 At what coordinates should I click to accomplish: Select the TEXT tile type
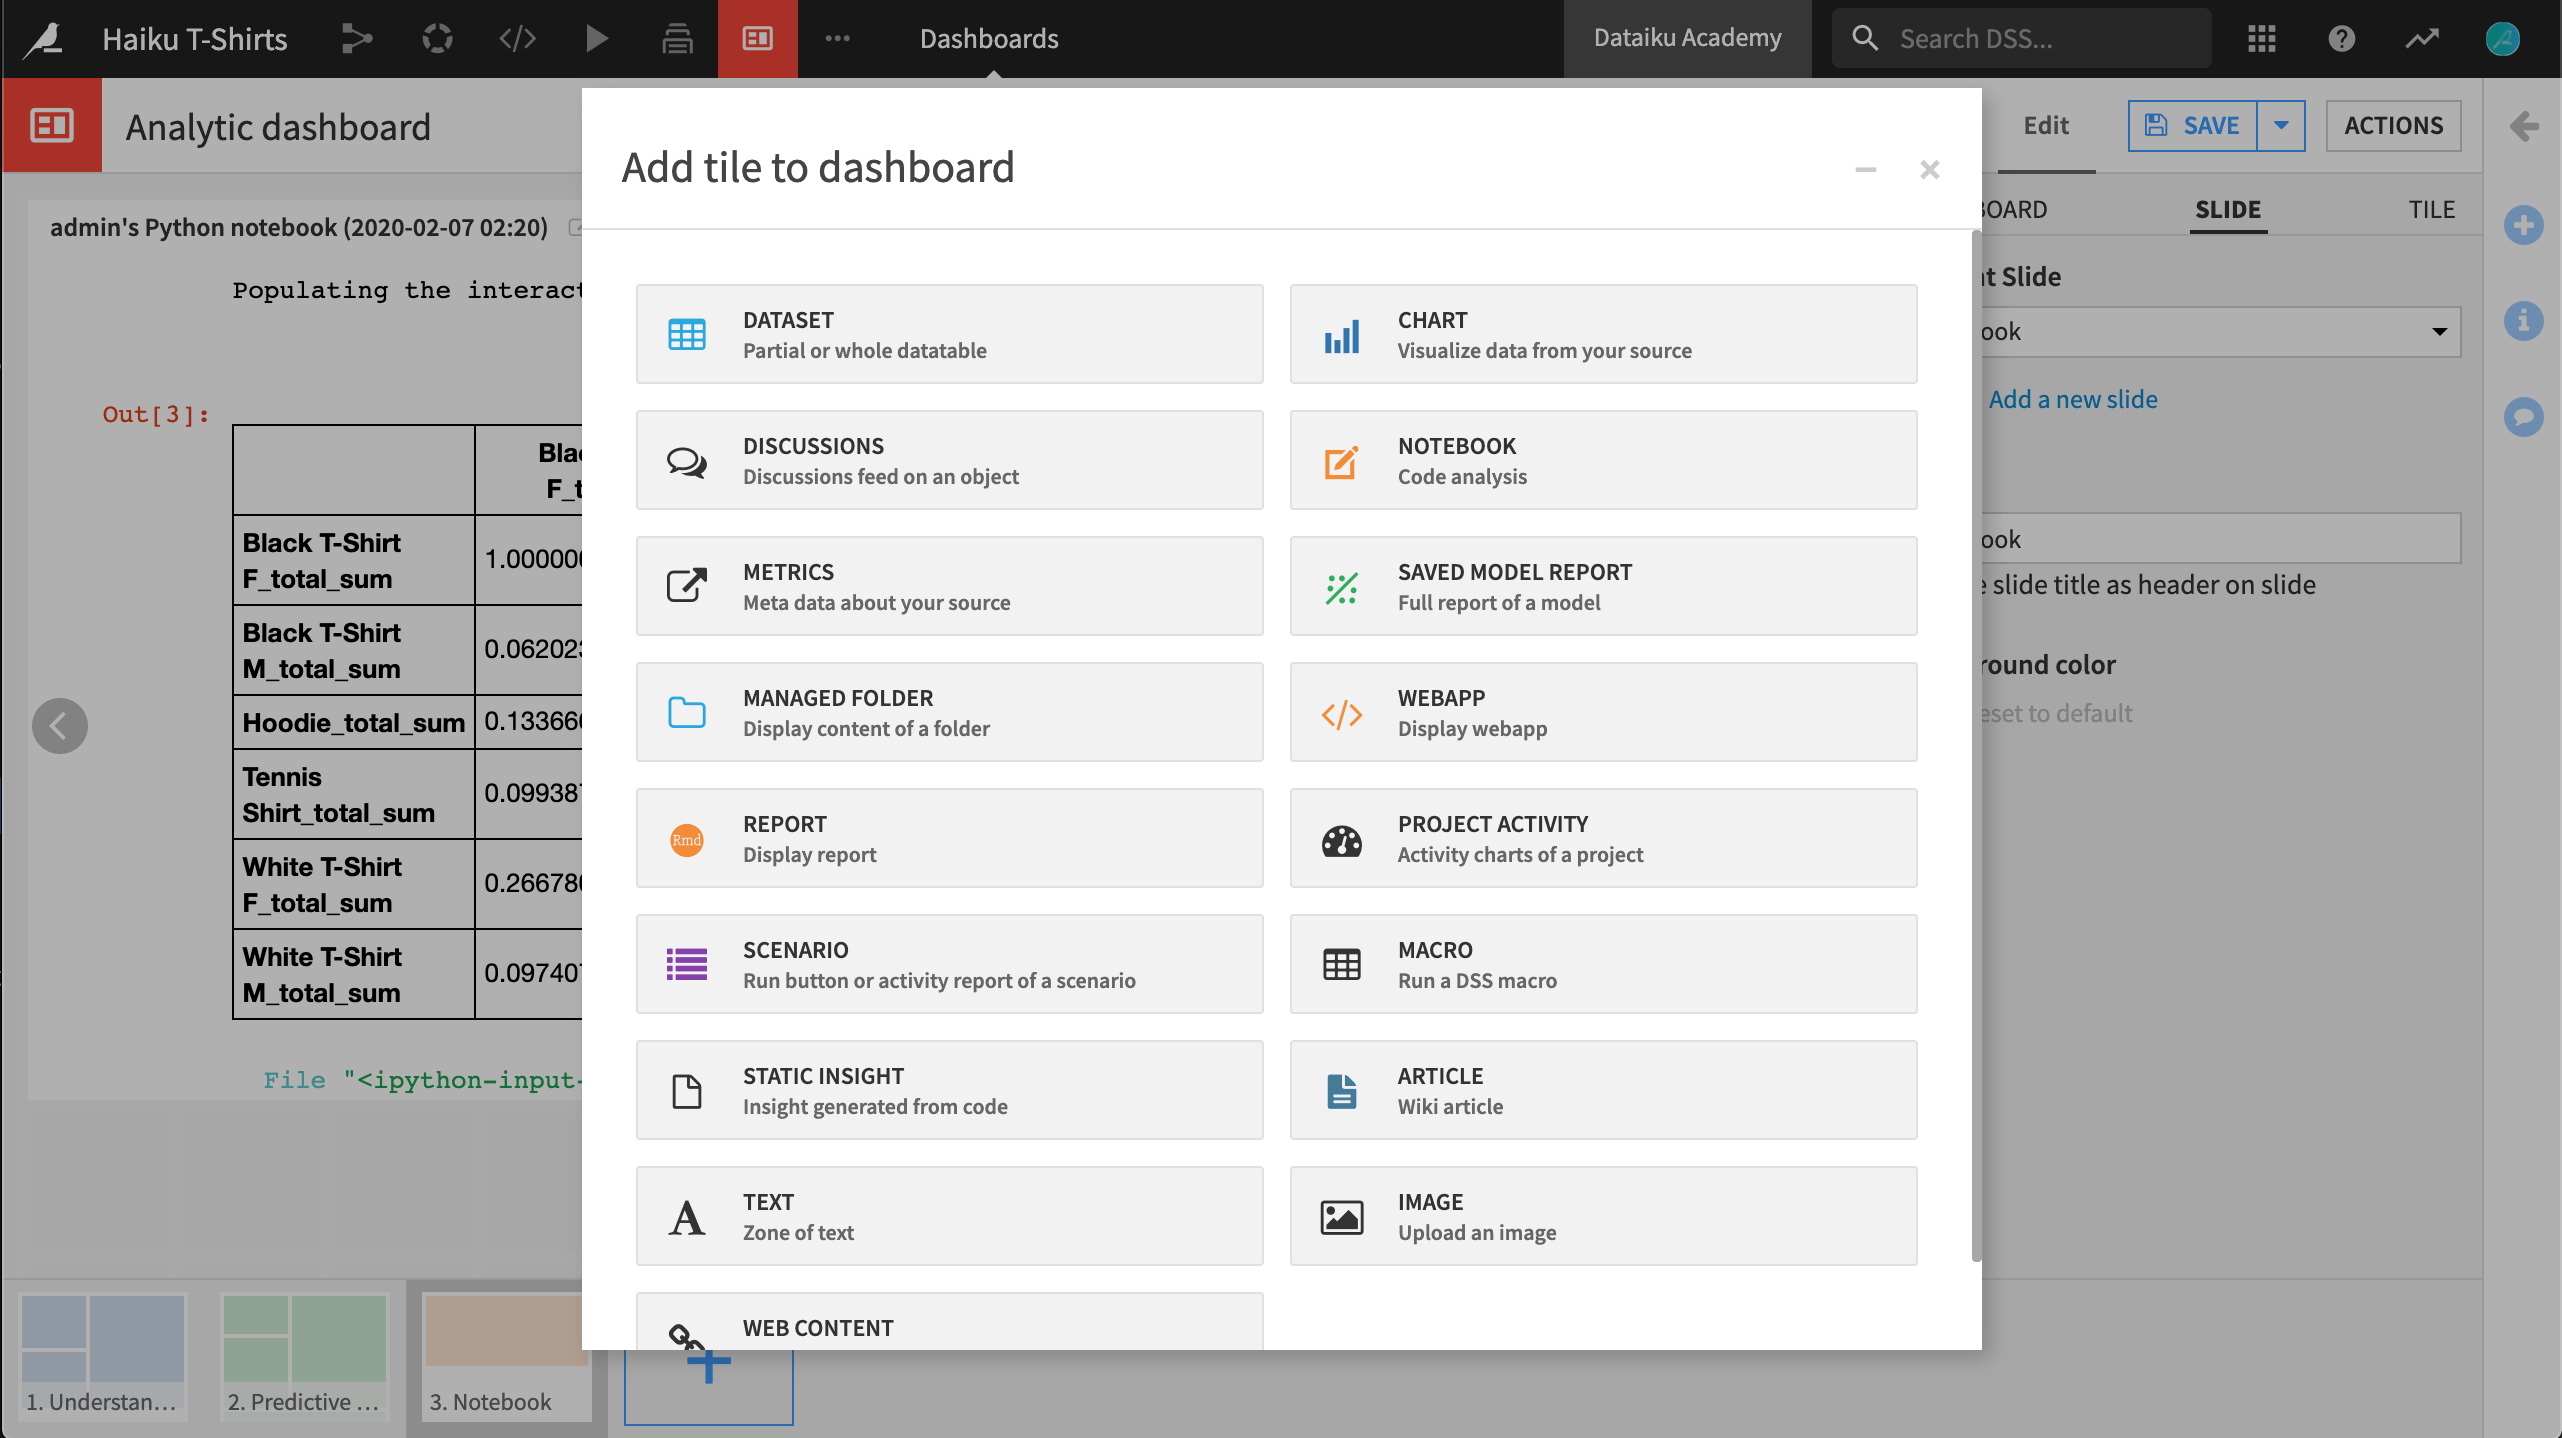pyautogui.click(x=949, y=1216)
